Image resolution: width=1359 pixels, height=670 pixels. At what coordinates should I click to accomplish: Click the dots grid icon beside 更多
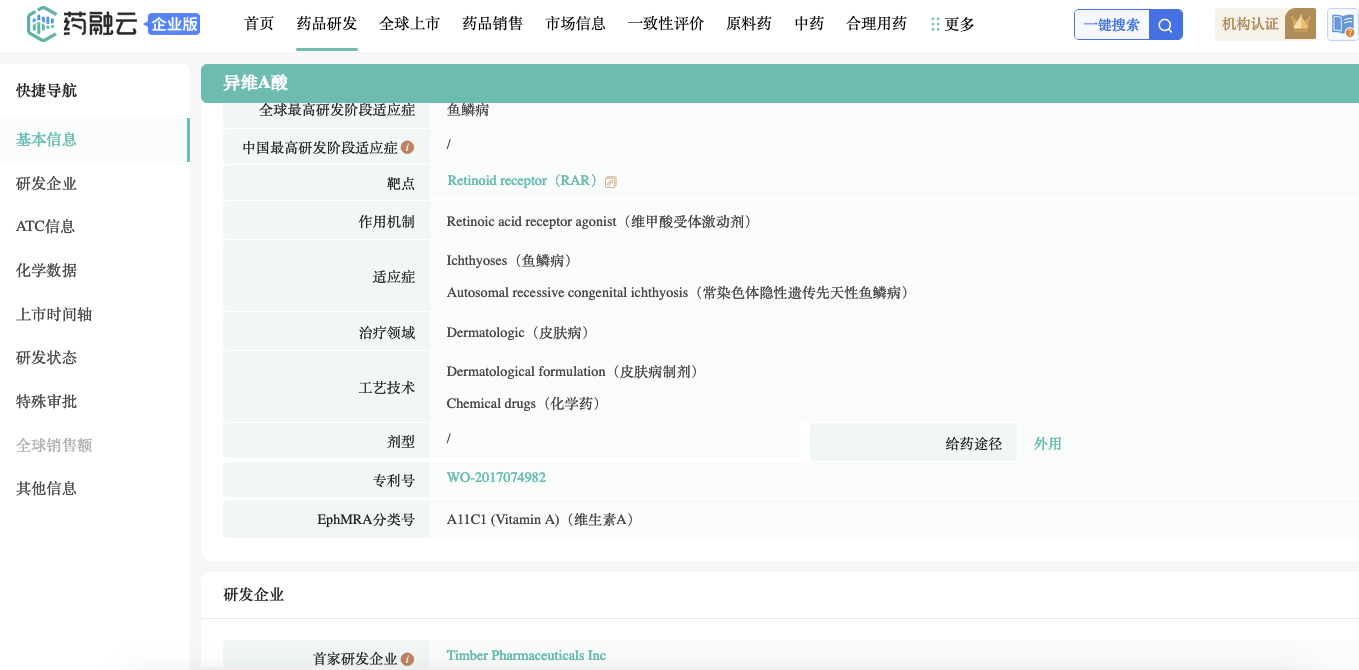click(935, 24)
